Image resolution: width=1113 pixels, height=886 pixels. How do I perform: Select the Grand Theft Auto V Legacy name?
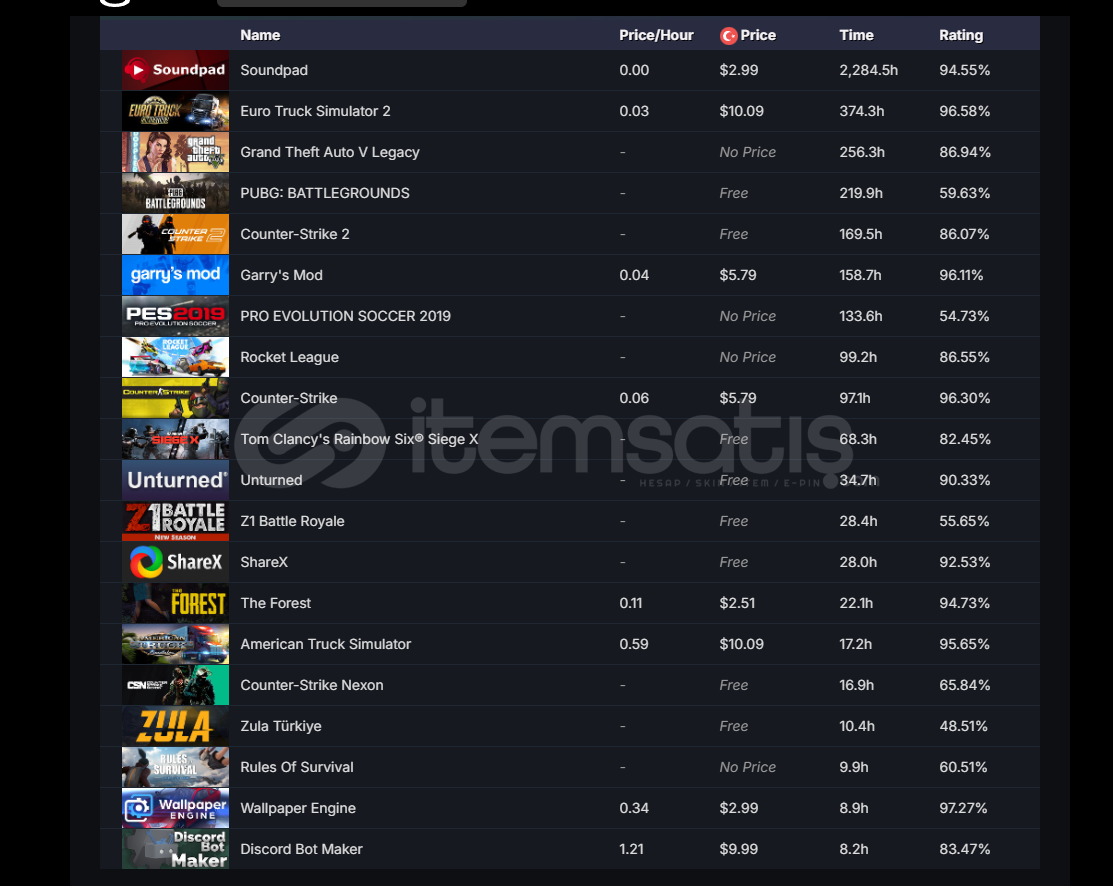(x=330, y=152)
